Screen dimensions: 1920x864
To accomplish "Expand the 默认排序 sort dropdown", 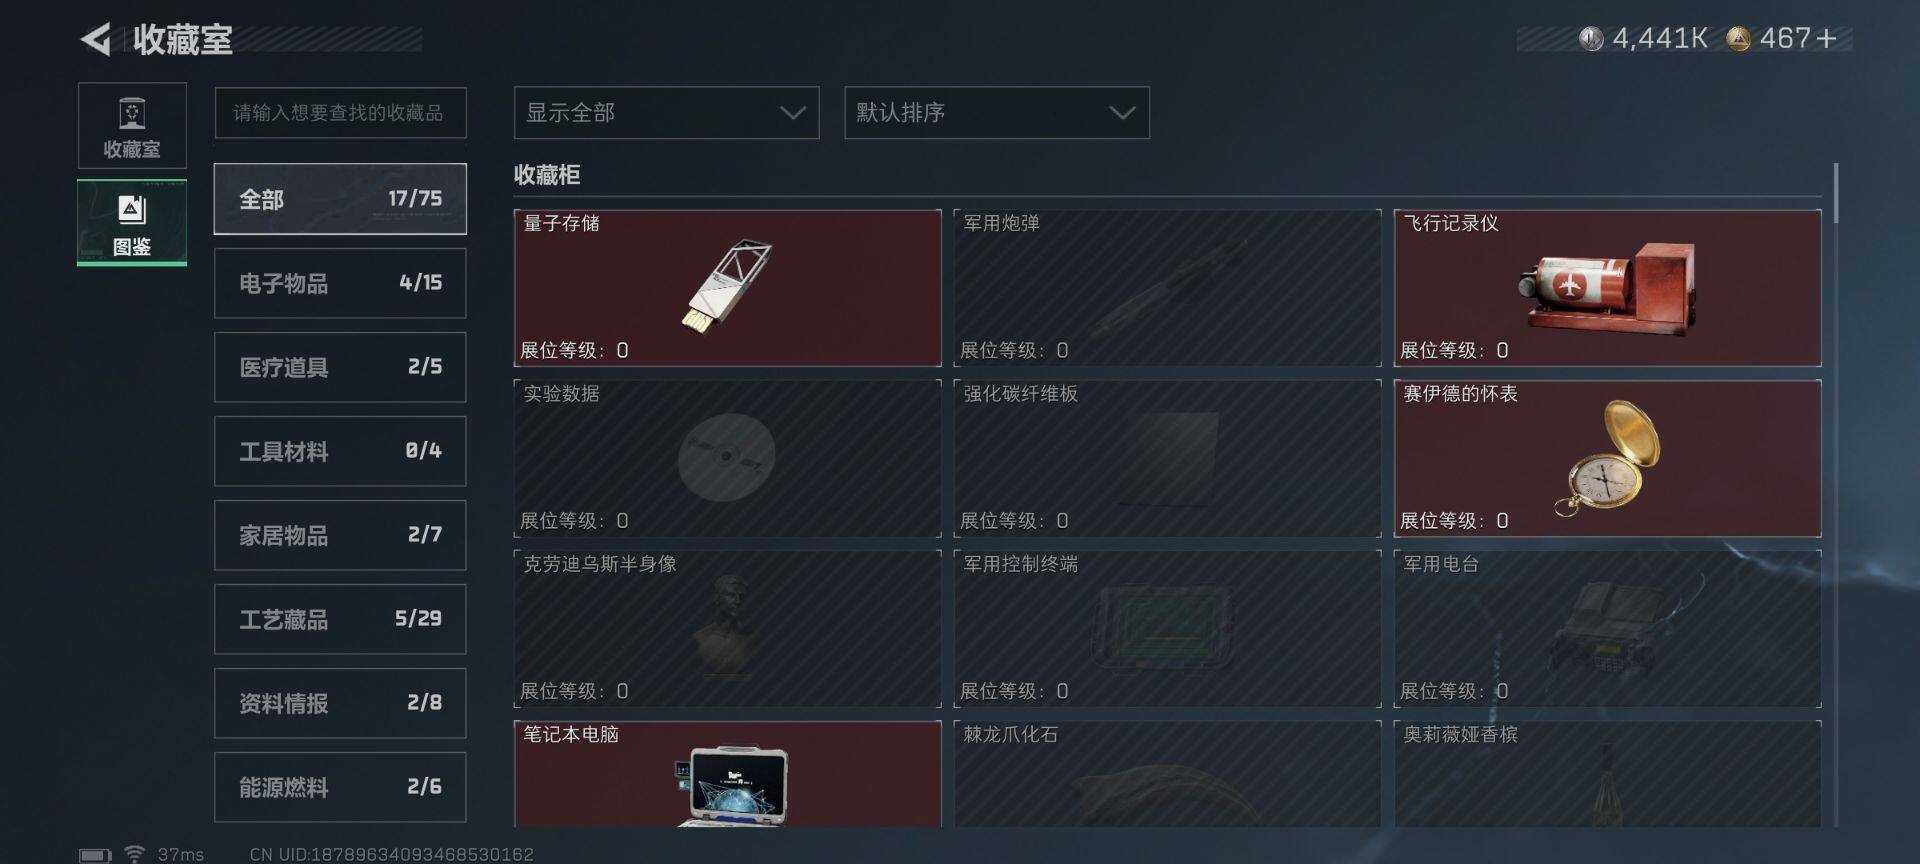I will click(997, 113).
